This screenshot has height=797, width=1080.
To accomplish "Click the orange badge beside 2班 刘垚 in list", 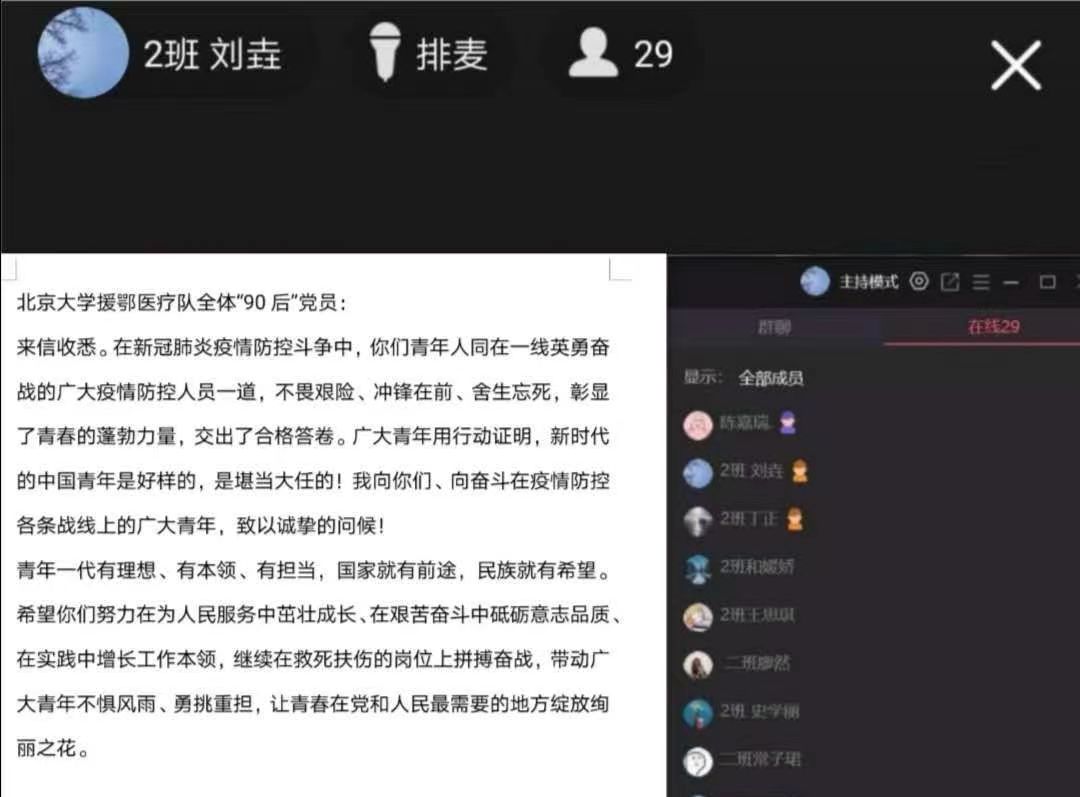I will (799, 472).
